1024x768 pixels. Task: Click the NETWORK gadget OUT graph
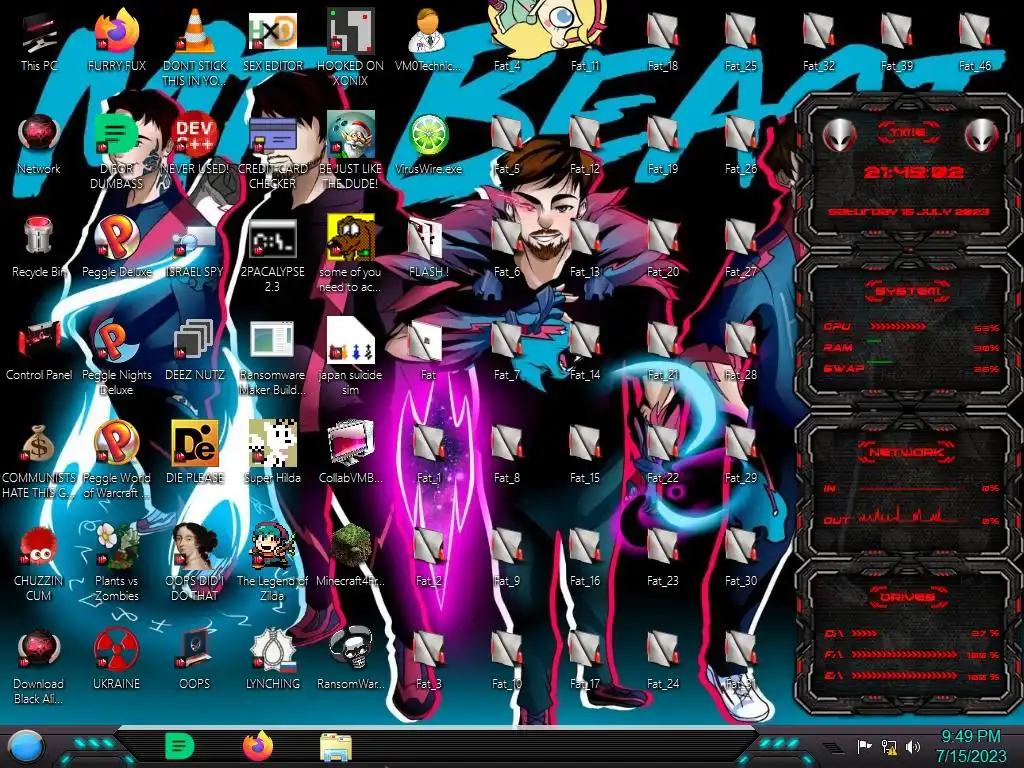pyautogui.click(x=908, y=515)
